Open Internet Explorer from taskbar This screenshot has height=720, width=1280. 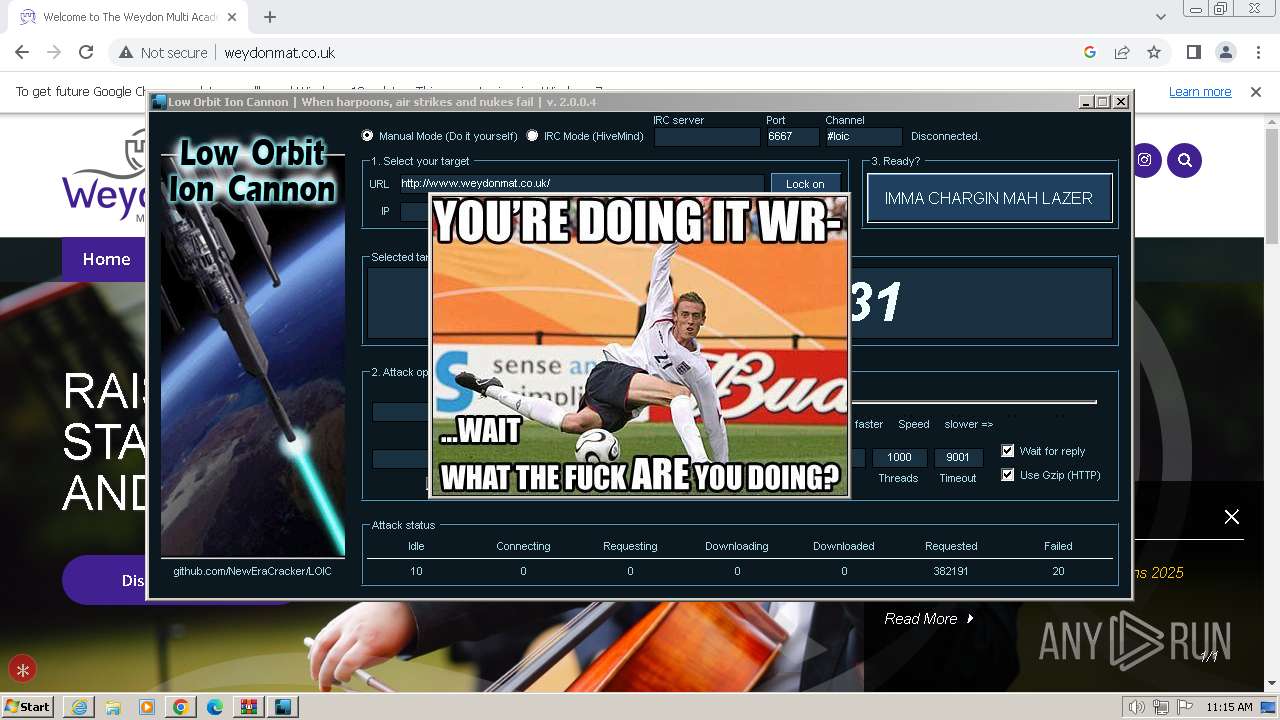click(x=79, y=707)
